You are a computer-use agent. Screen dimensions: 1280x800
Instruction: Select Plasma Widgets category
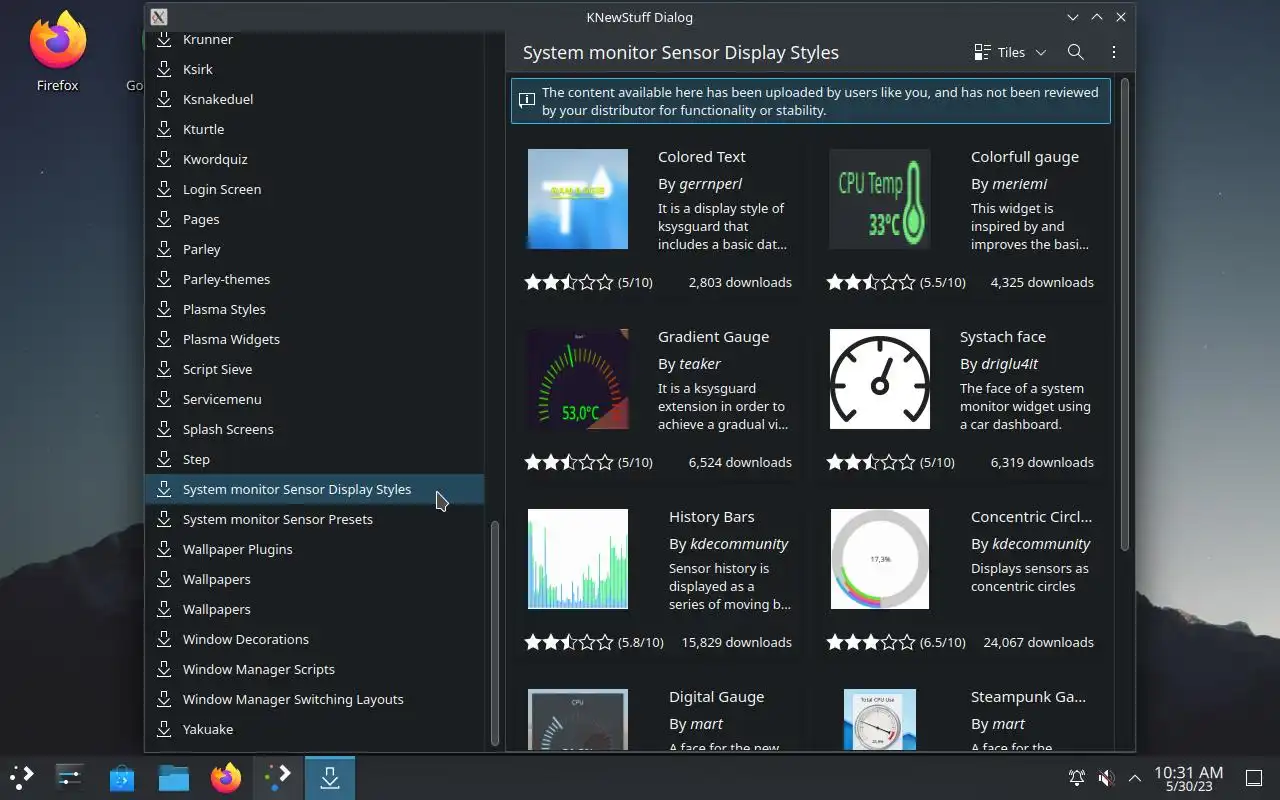pyautogui.click(x=314, y=339)
